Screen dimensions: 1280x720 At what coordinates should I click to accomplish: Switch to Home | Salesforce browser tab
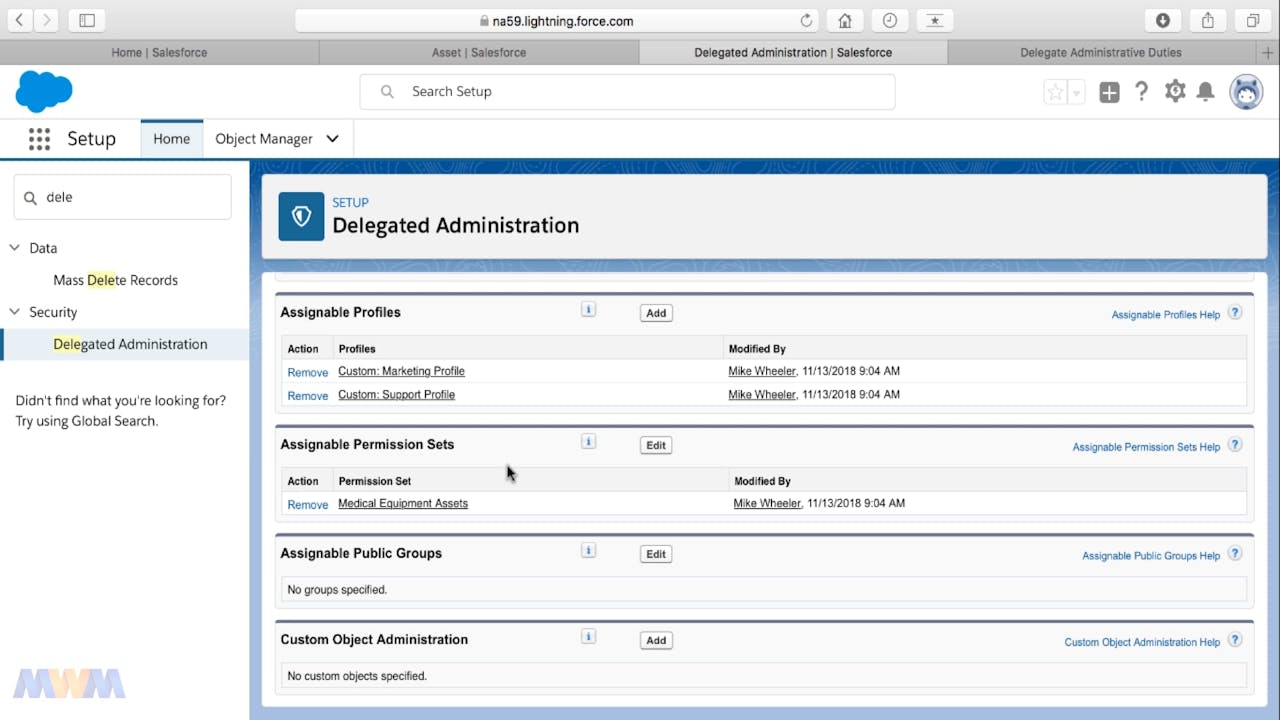[159, 52]
